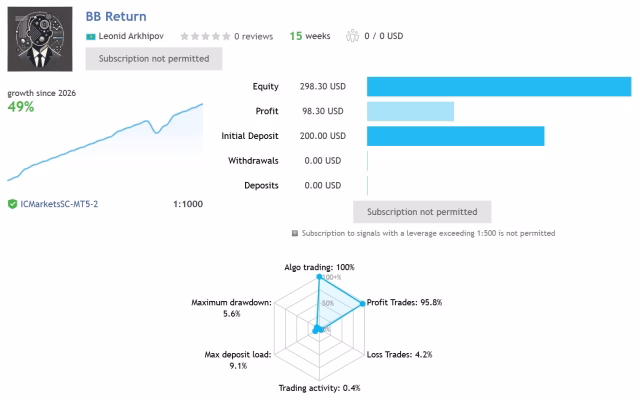640x400 pixels.
Task: Click the Profit Trades radar chart point
Action: click(362, 304)
